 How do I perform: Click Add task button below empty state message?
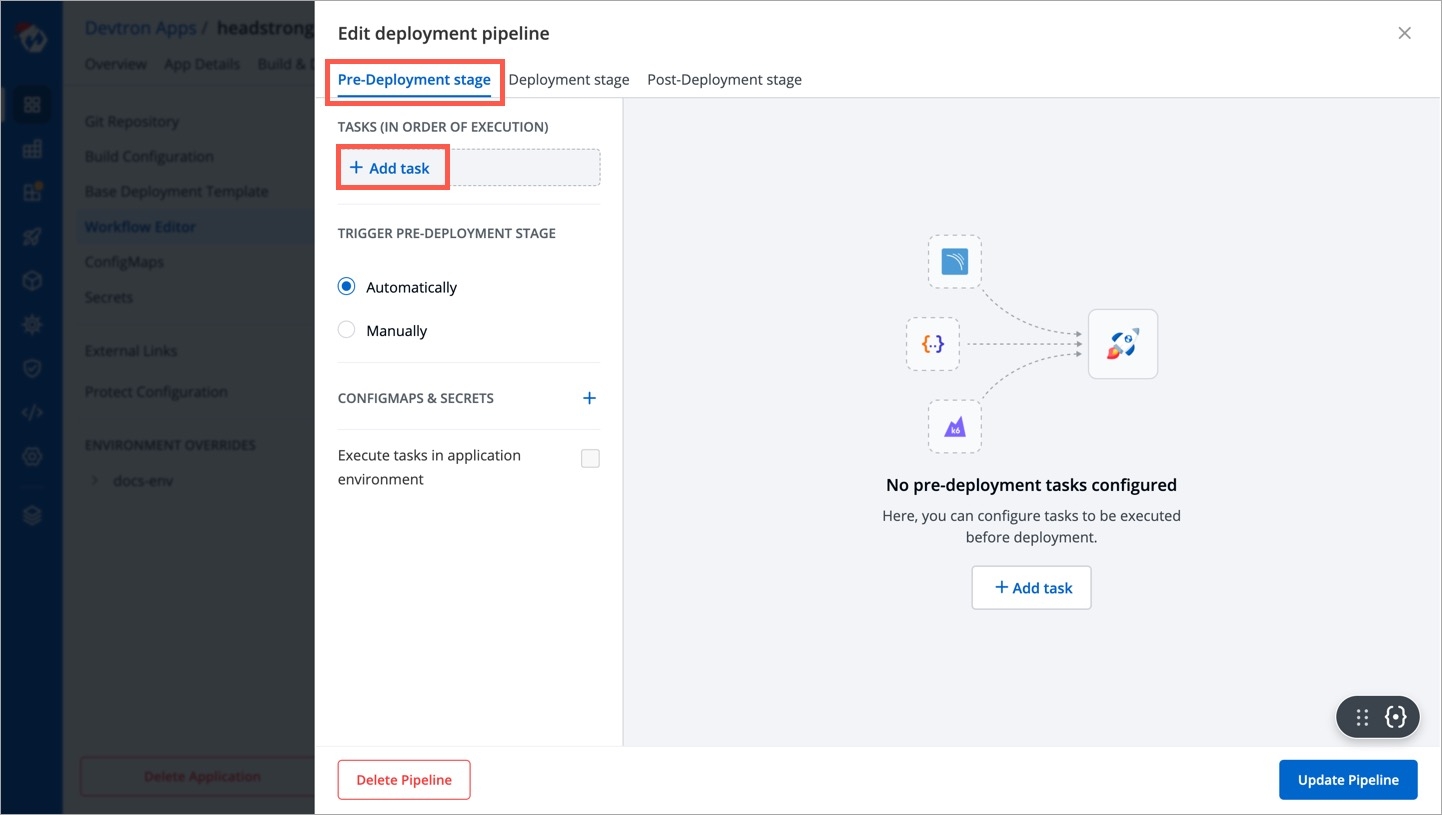[x=1031, y=588]
